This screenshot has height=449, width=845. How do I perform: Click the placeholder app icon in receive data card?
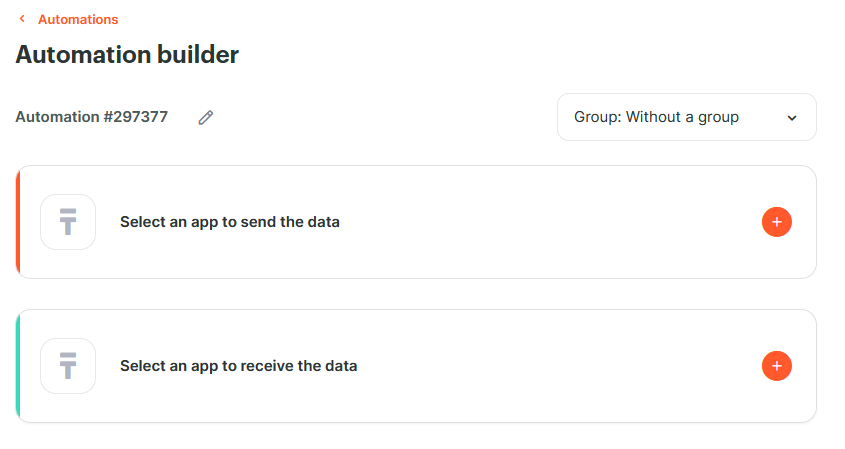[68, 366]
